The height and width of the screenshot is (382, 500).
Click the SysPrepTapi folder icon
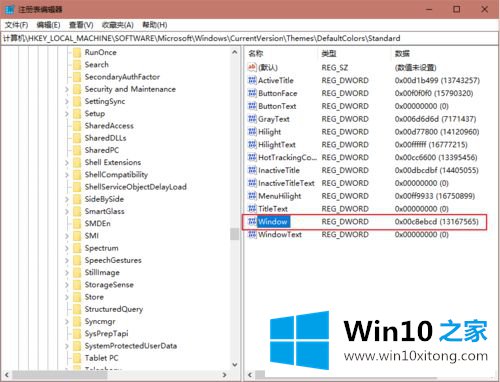coord(77,334)
